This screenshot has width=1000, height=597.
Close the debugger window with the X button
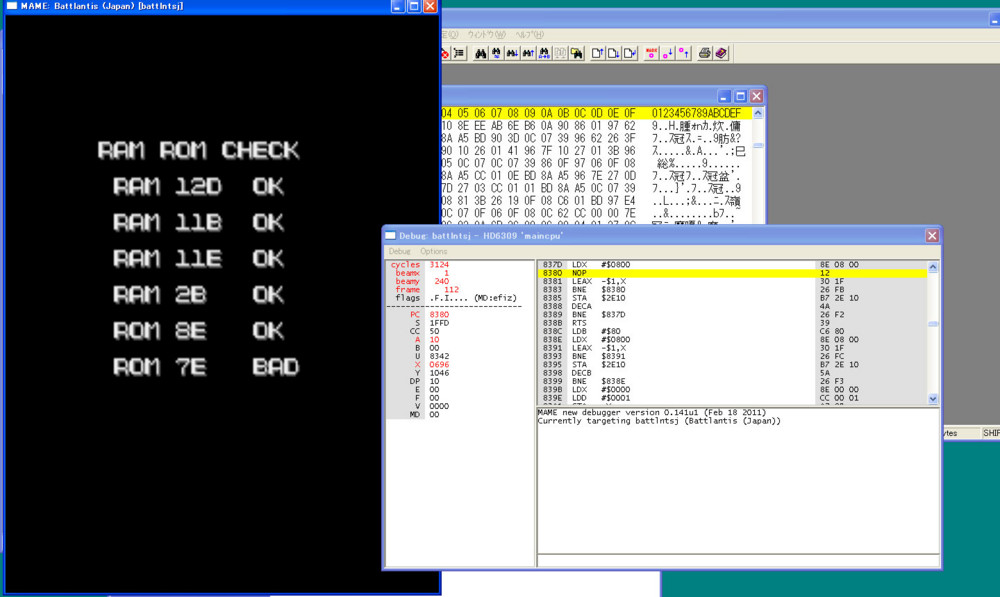pos(932,236)
